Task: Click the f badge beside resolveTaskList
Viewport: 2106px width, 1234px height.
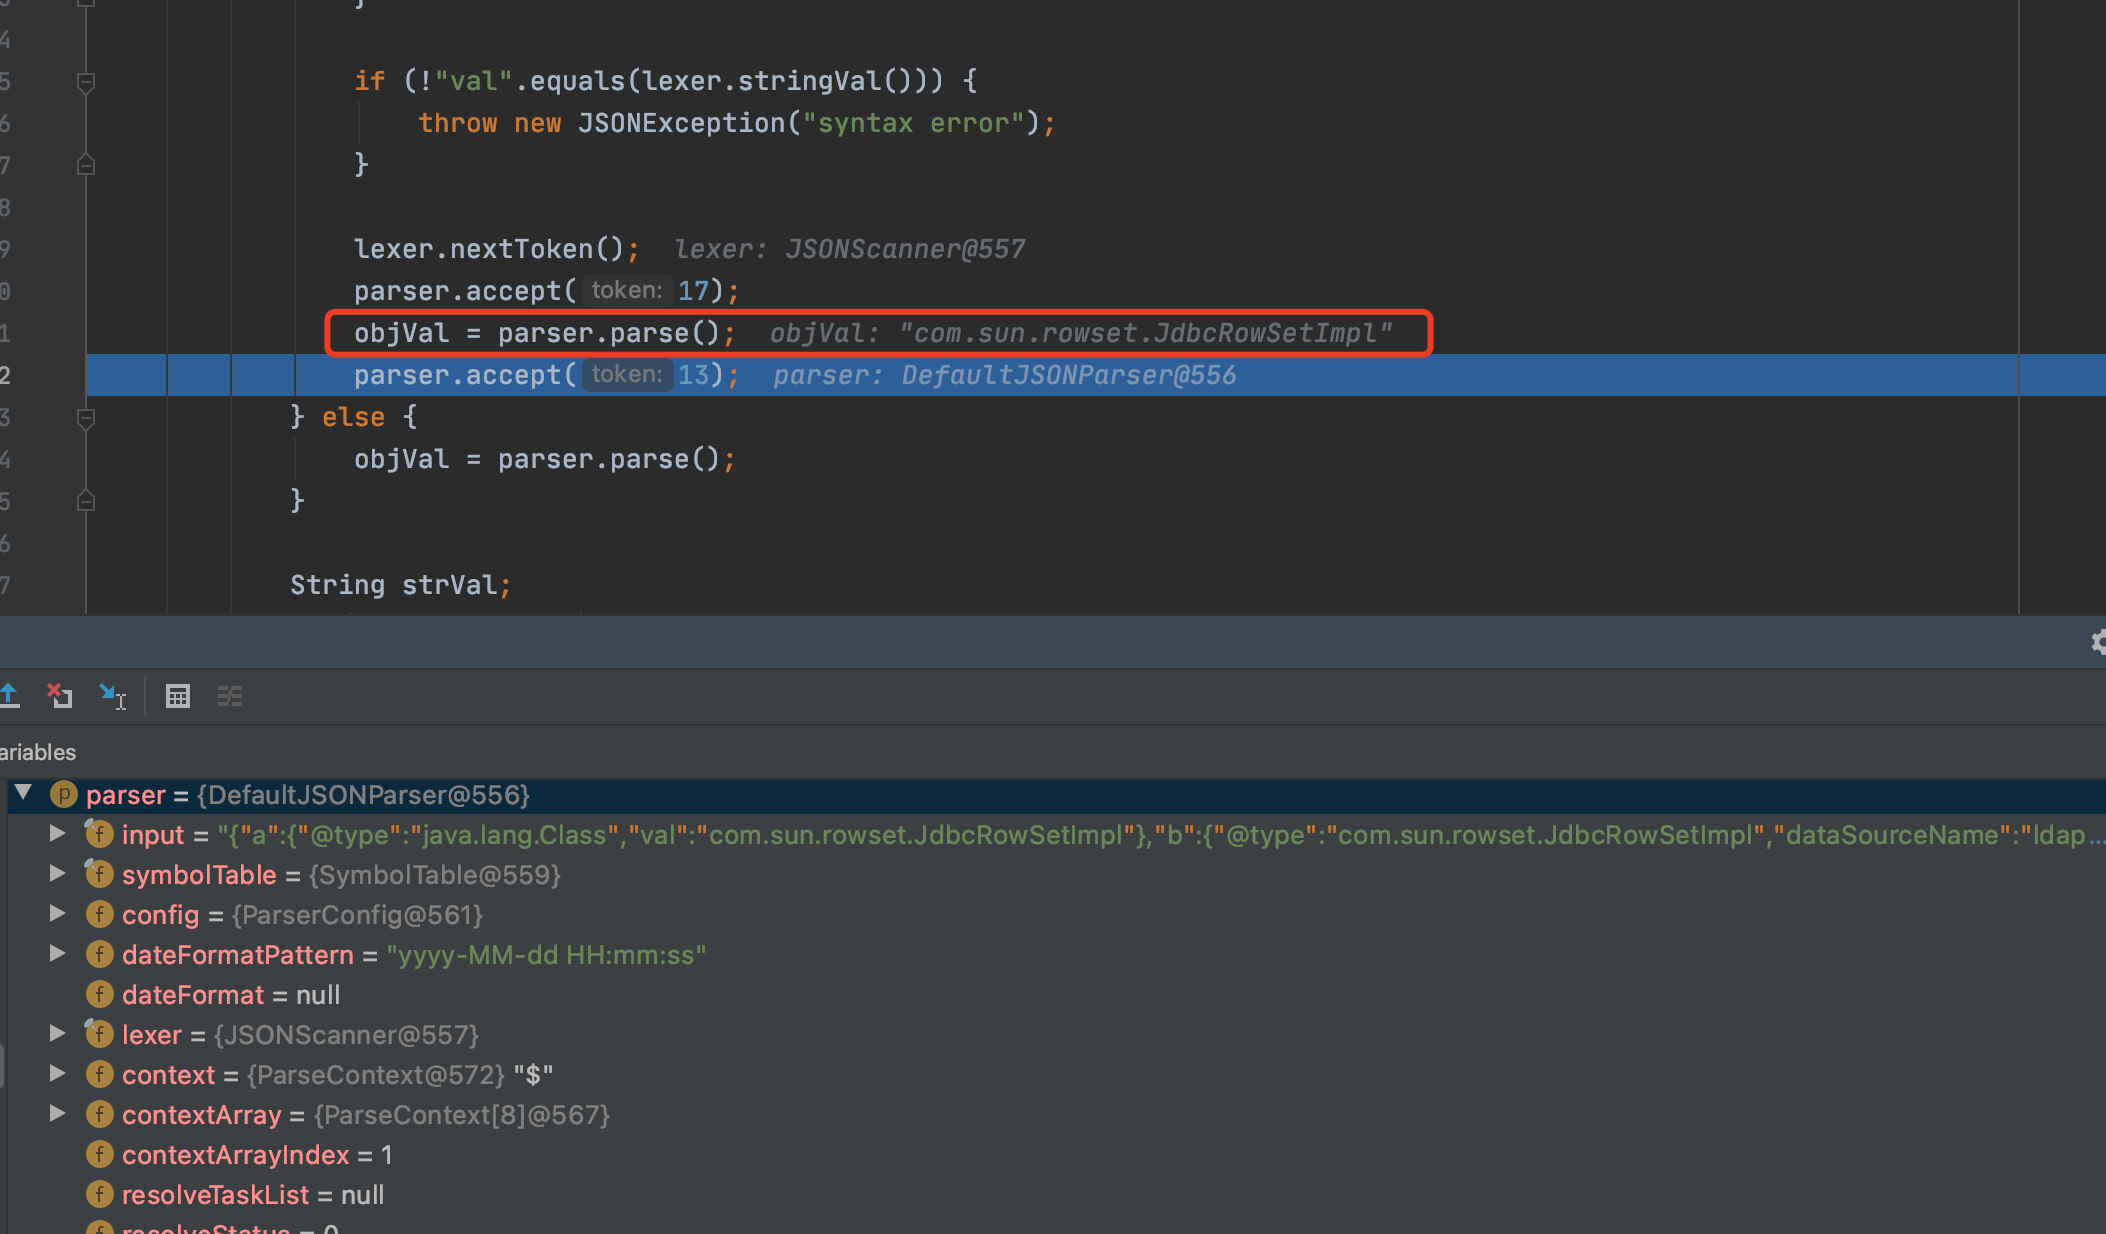Action: (100, 1194)
